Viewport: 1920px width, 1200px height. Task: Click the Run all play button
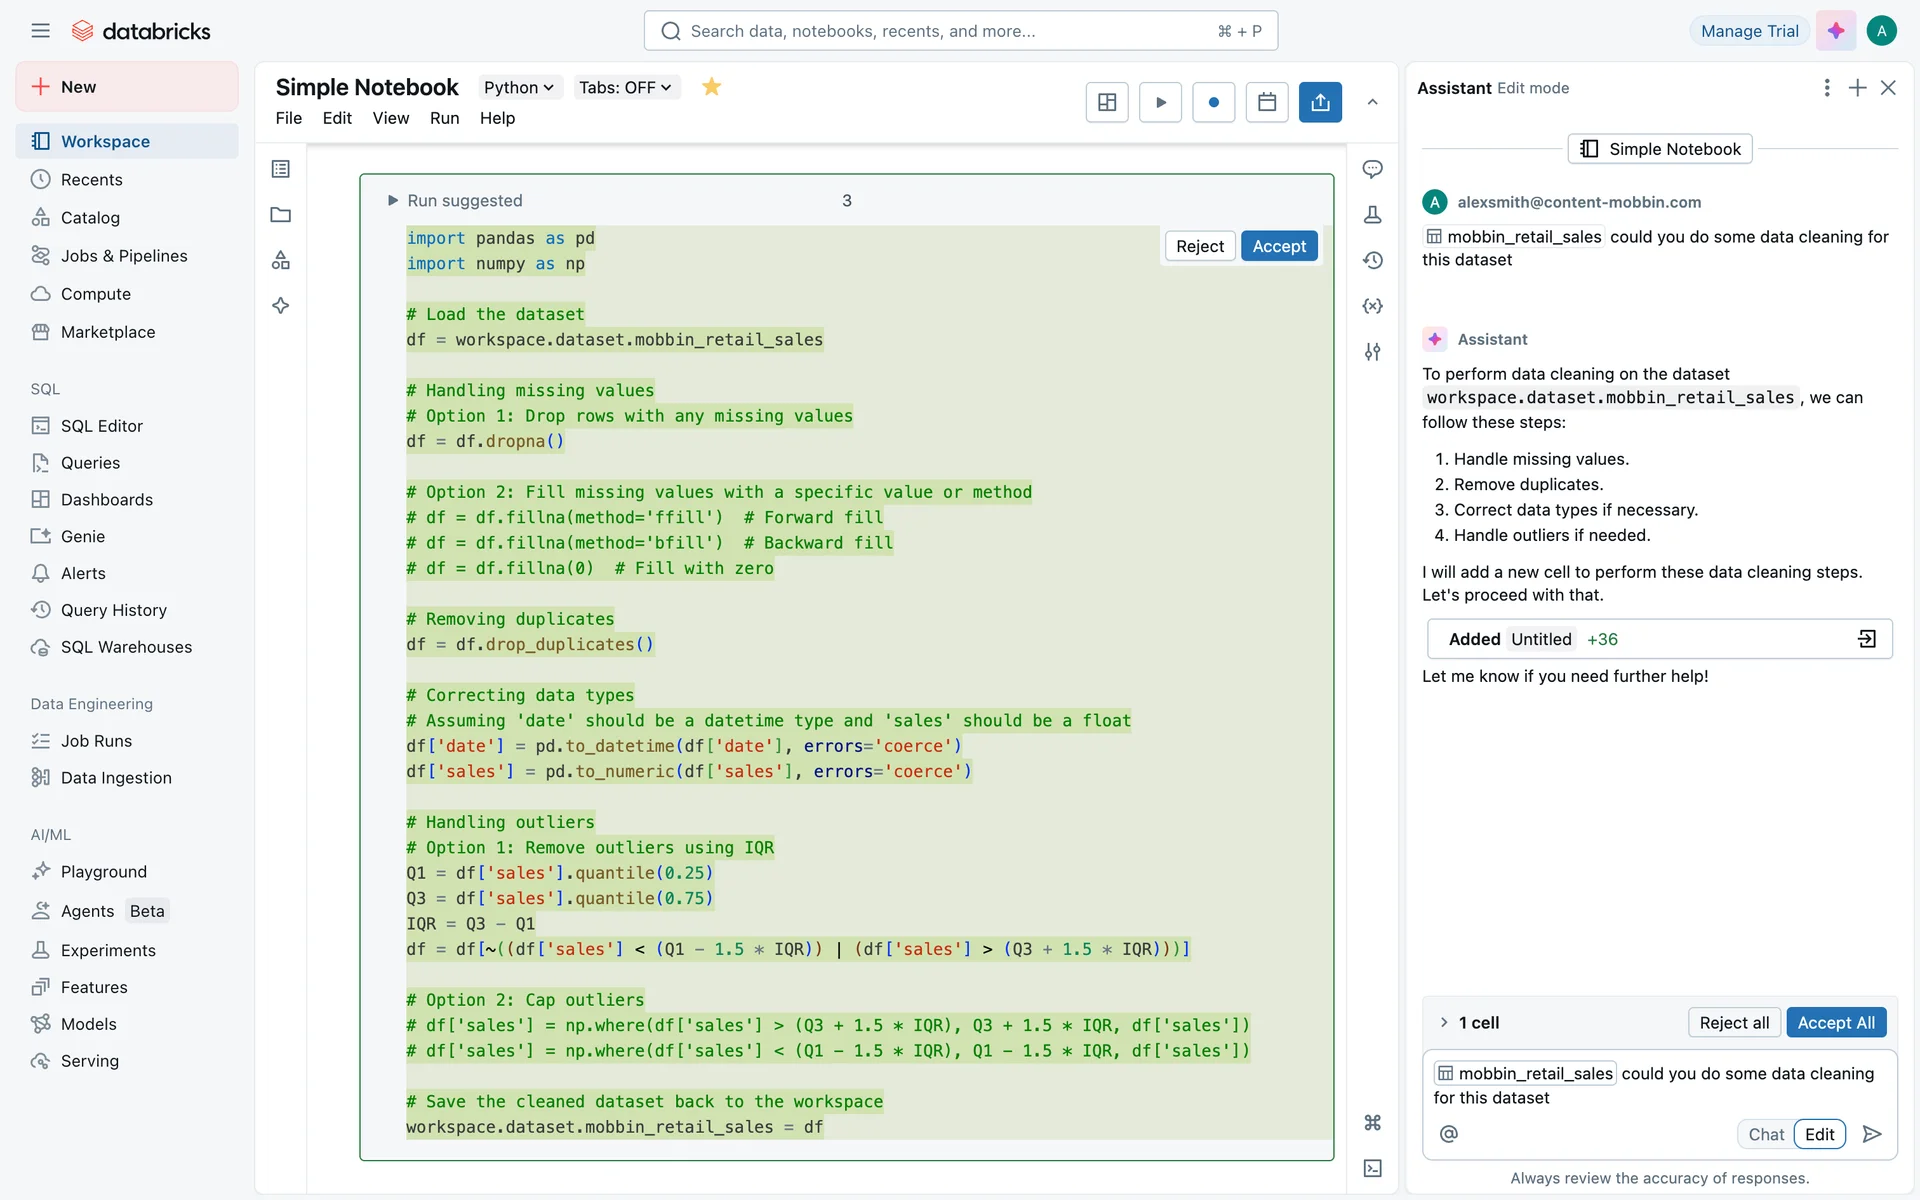pos(1160,102)
